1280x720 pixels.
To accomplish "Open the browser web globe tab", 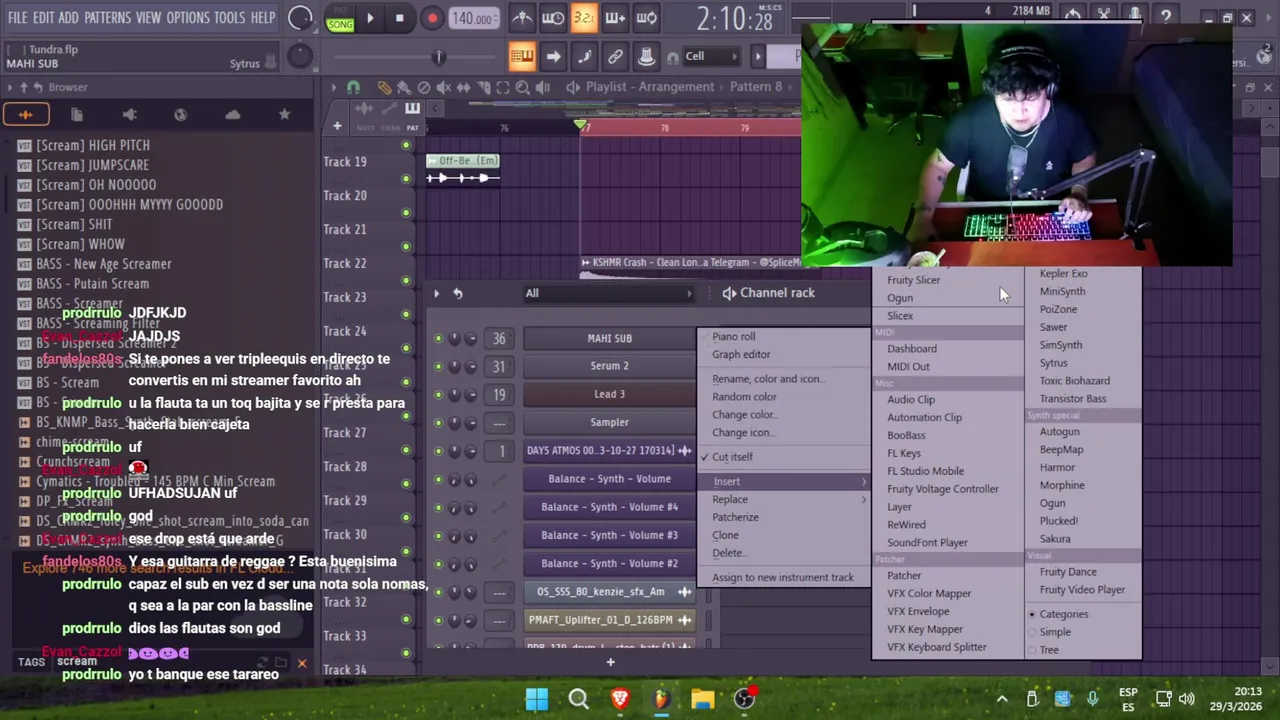I will (180, 115).
